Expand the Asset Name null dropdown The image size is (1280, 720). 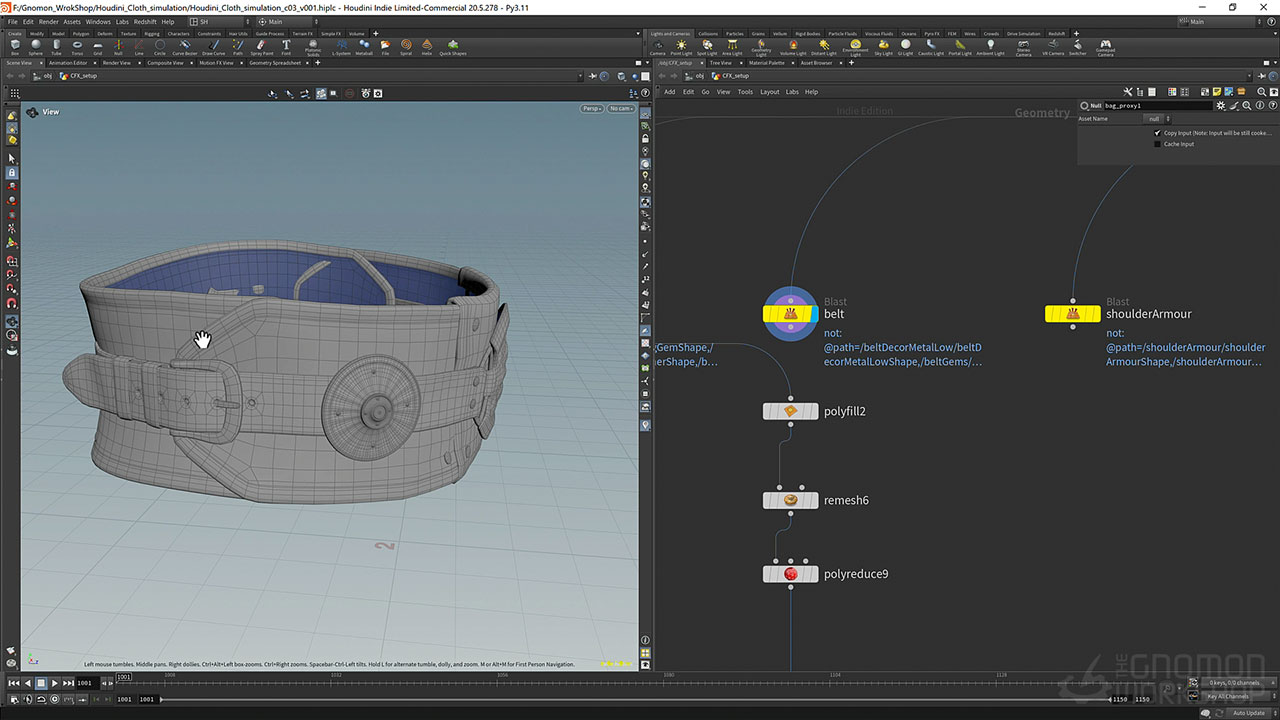pos(1156,119)
